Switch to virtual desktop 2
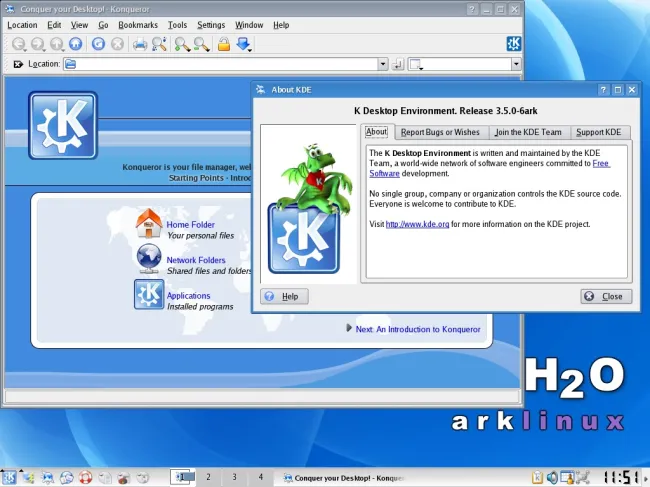 208,477
